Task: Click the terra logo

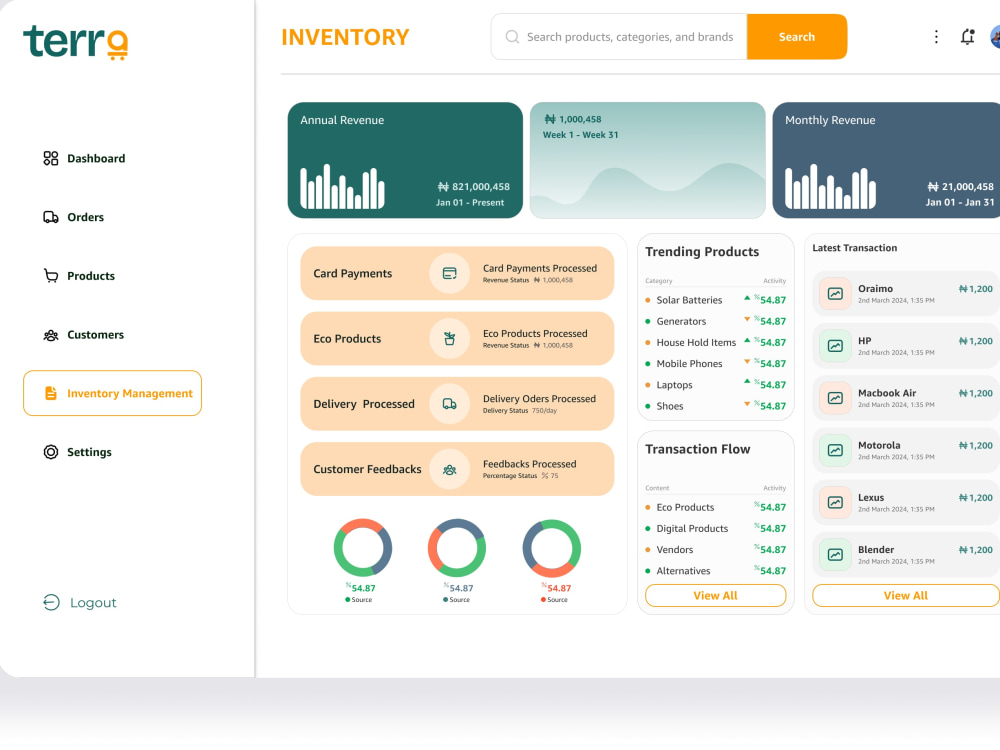Action: [75, 42]
